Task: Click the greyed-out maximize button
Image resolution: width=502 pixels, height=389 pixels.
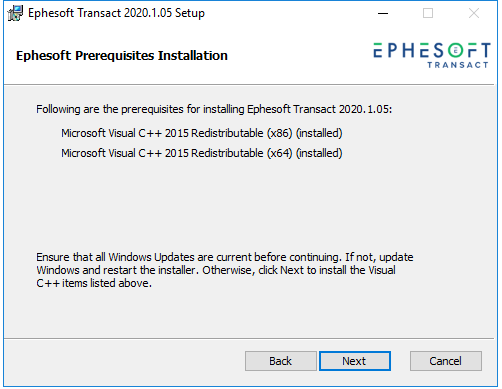Action: click(x=428, y=13)
